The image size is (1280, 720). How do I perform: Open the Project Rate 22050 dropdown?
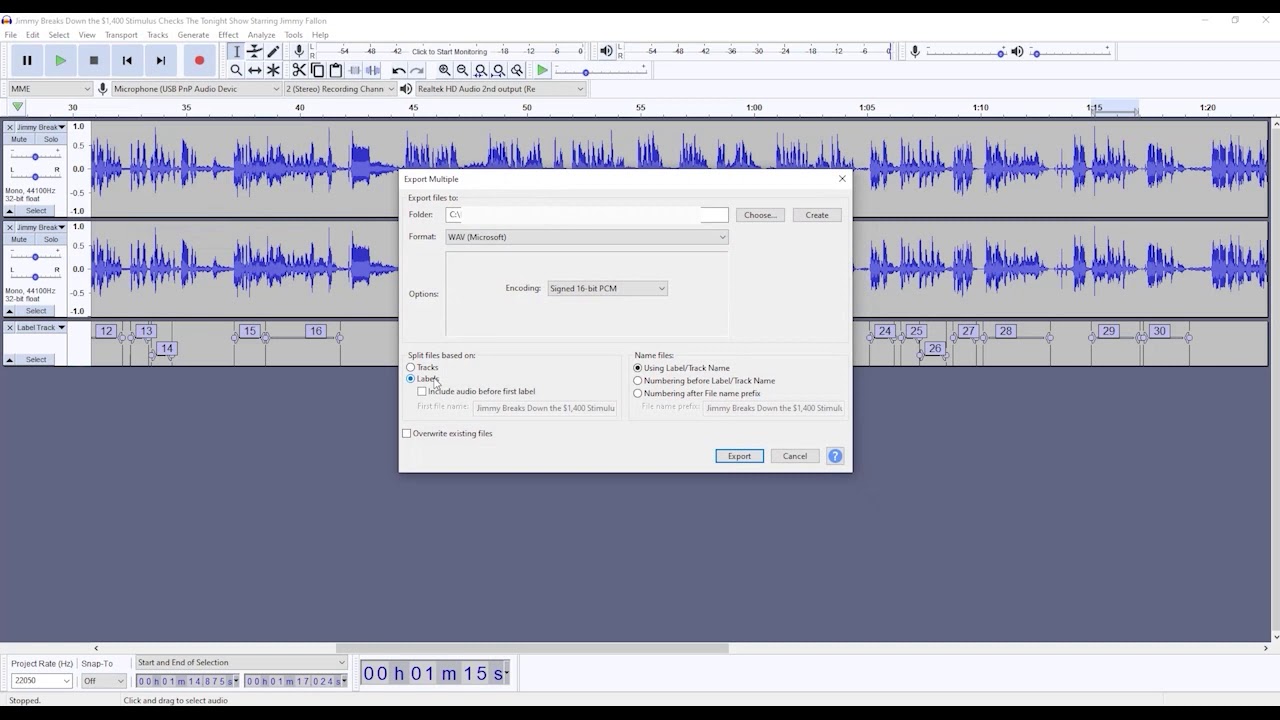pos(41,681)
